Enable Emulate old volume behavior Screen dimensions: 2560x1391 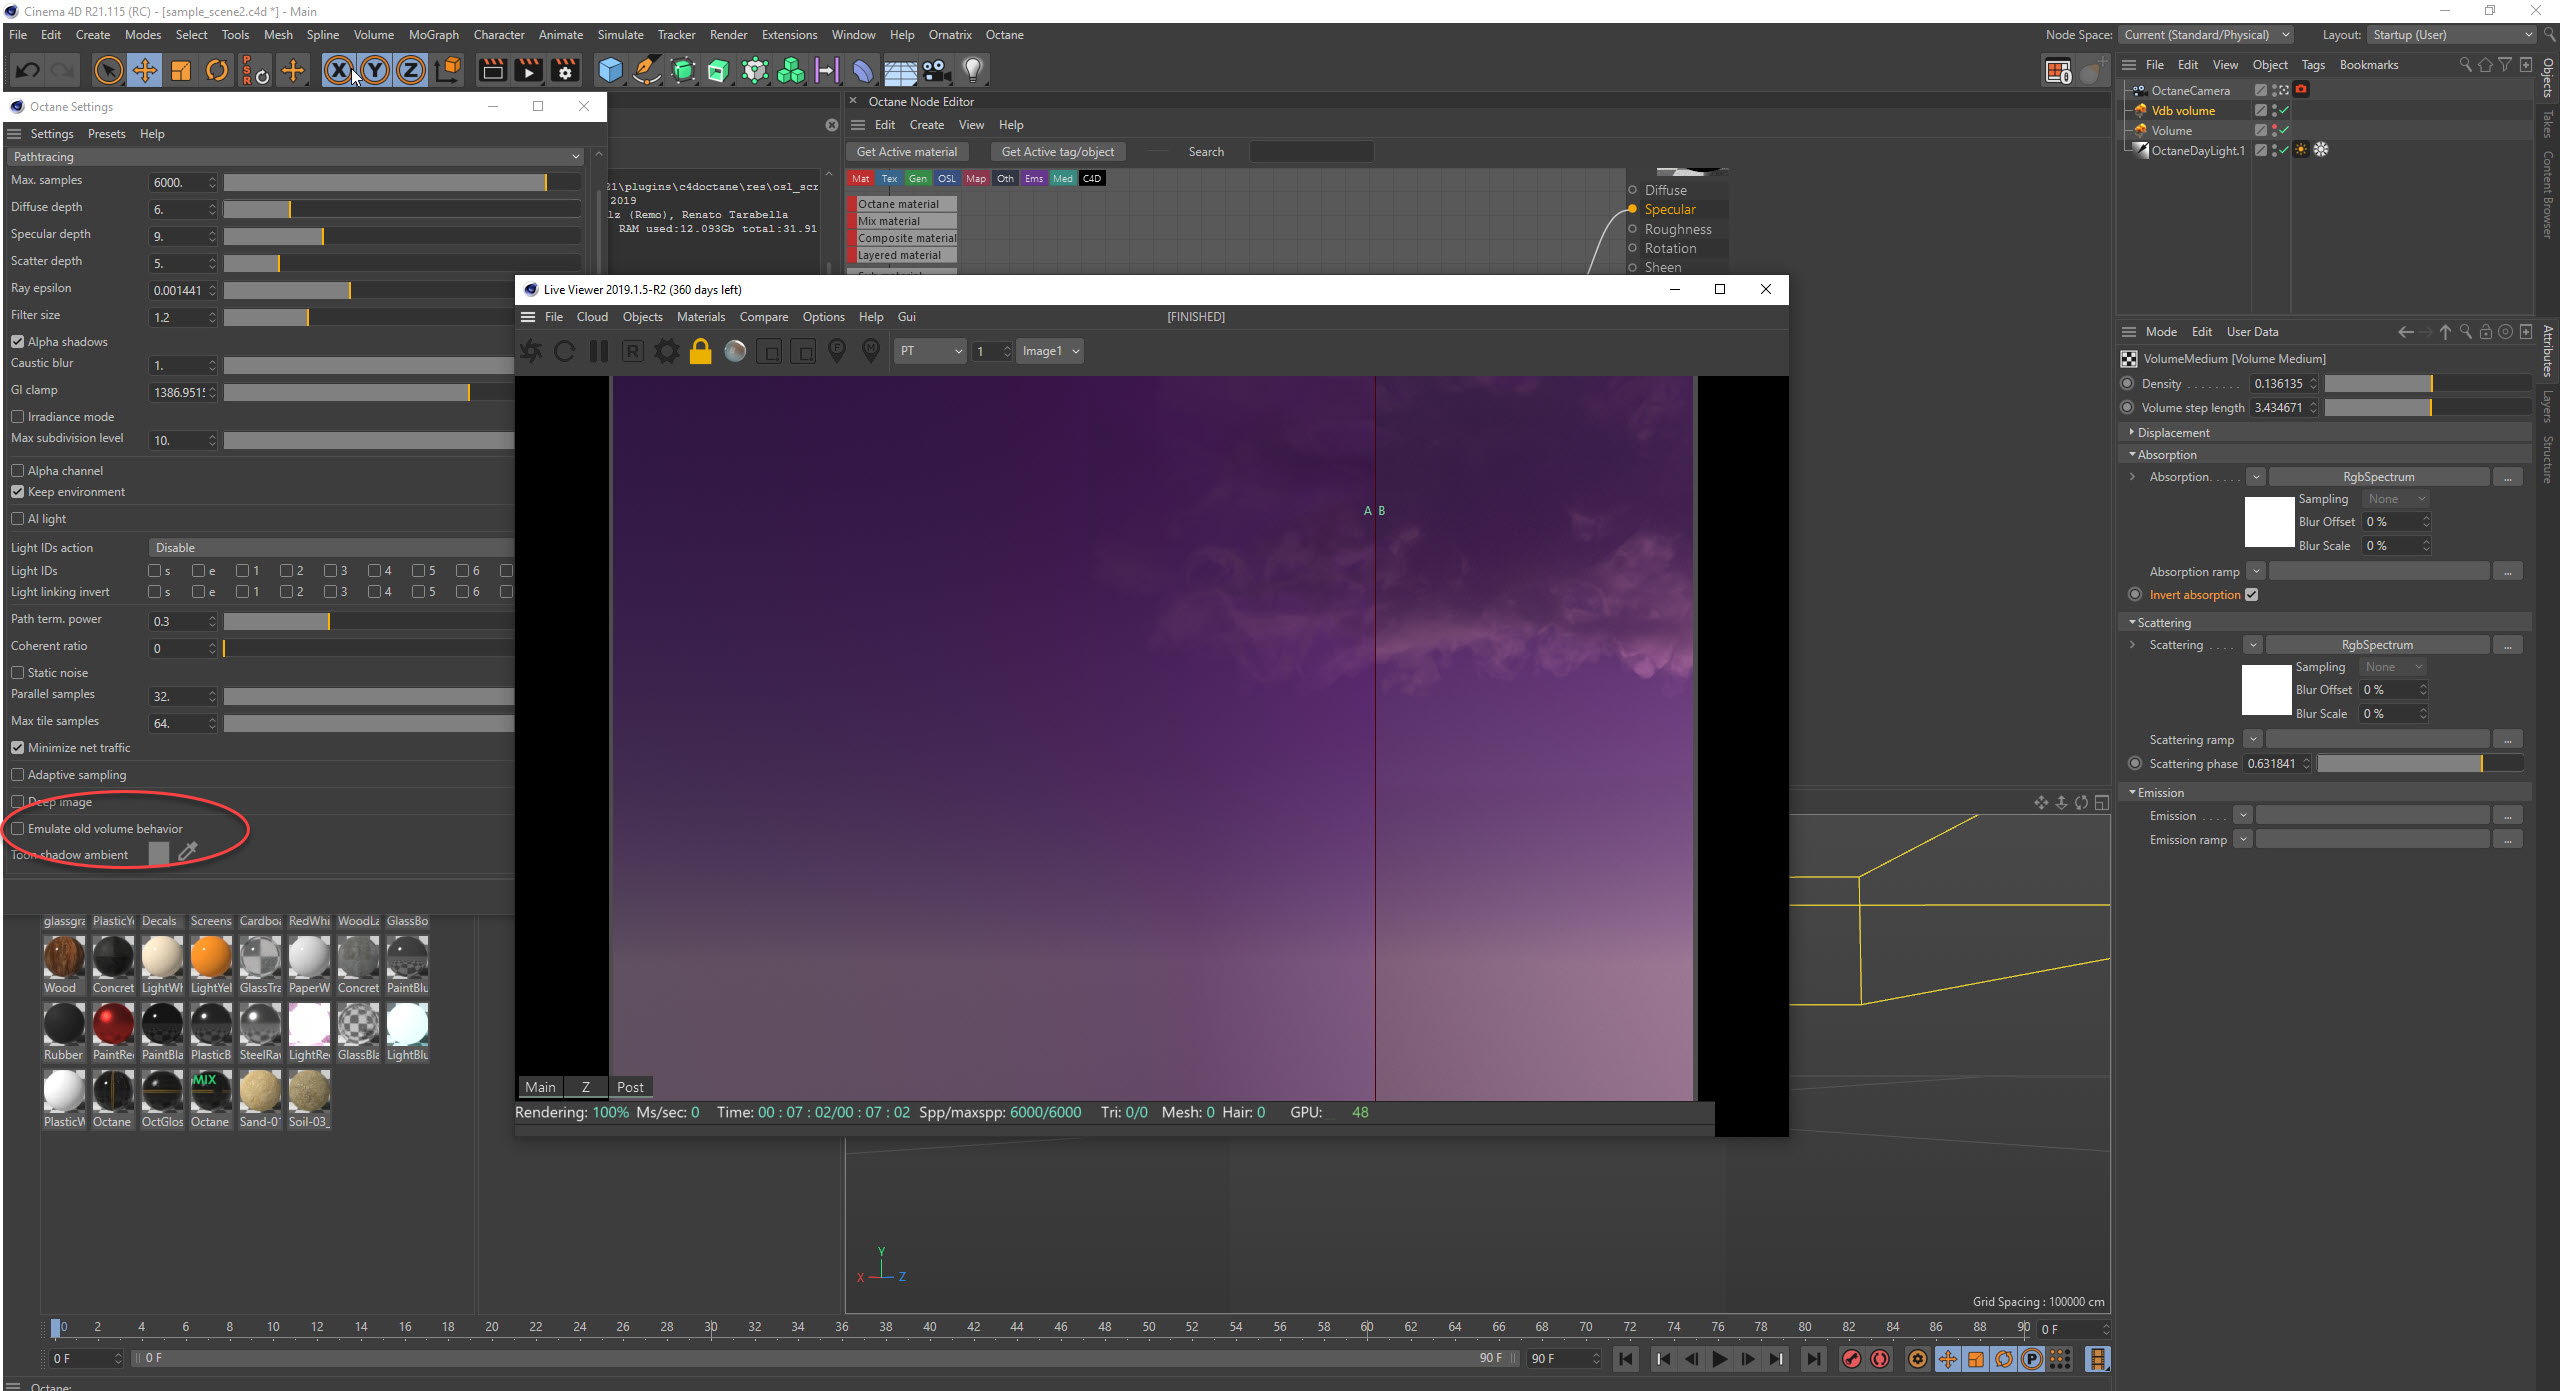[x=18, y=829]
